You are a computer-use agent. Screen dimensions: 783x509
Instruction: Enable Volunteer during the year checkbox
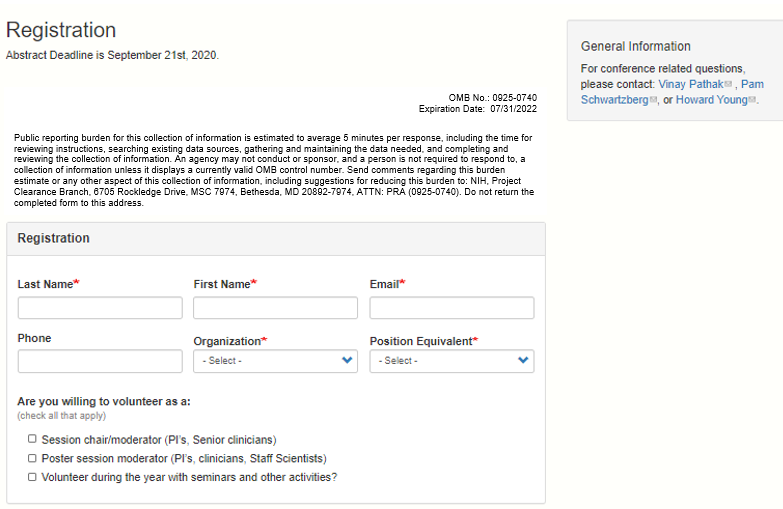[32, 477]
